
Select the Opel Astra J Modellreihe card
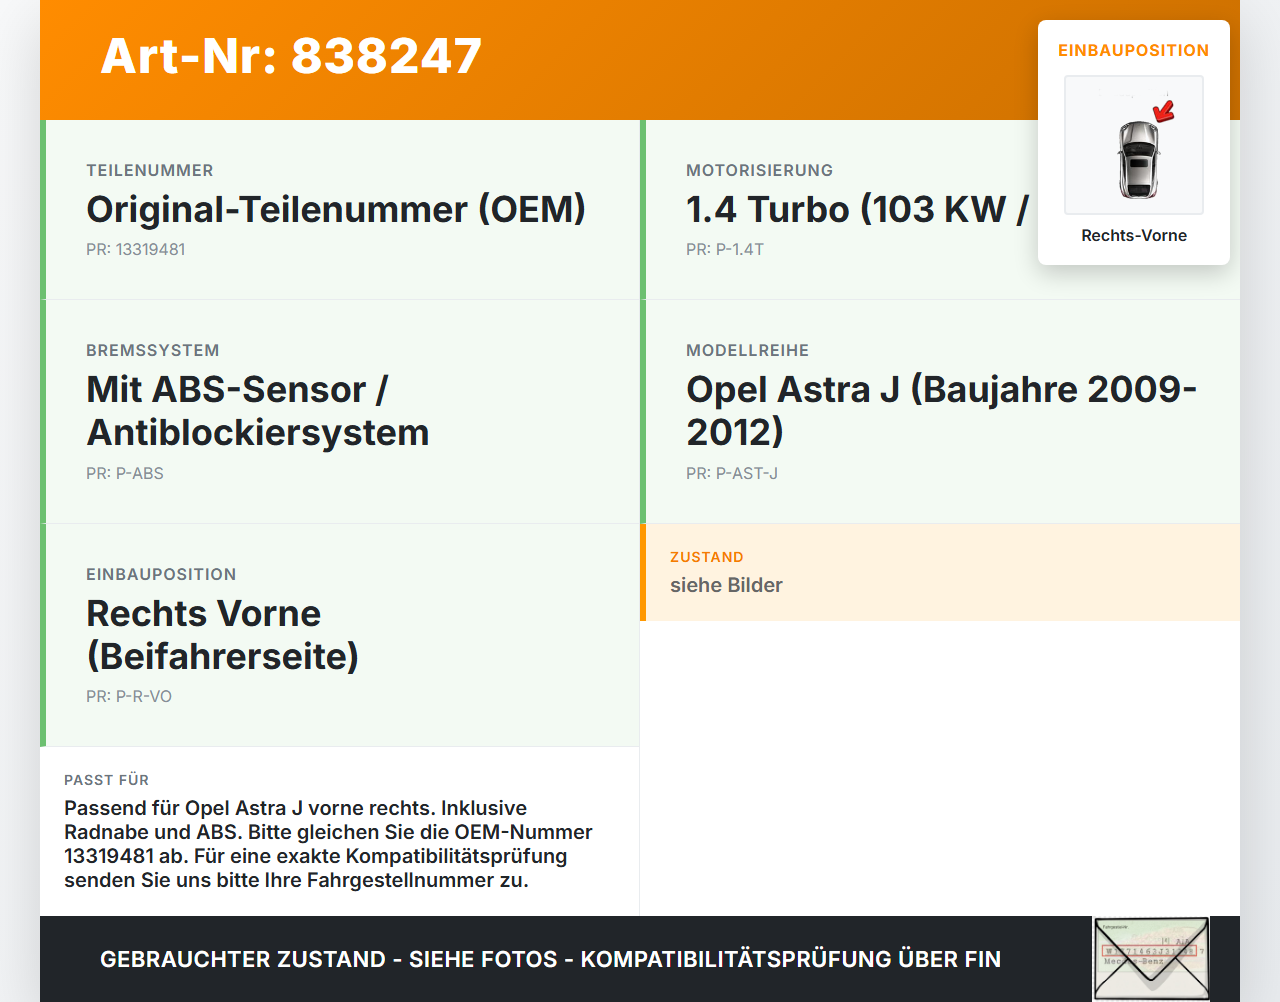tap(940, 412)
